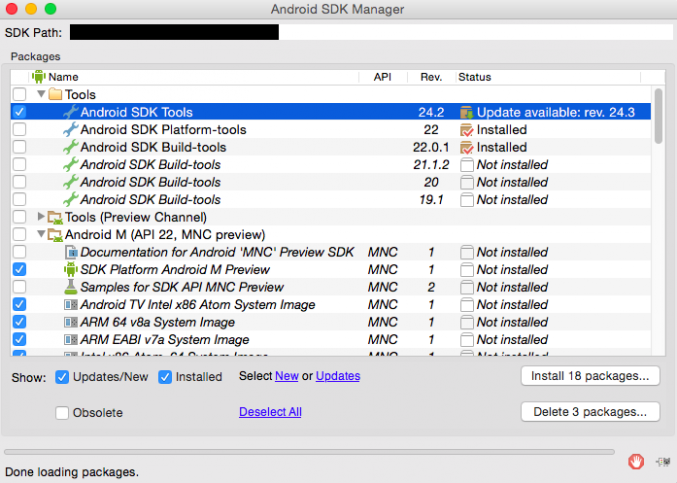Click SDK Platform Android M Preview robot icon

[x=71, y=269]
